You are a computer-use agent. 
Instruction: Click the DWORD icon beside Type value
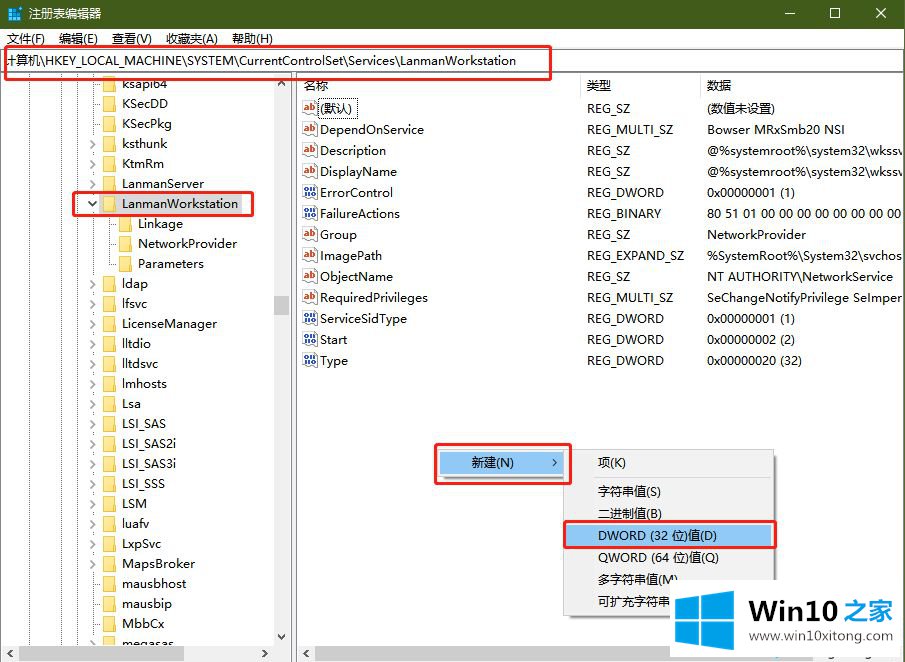pyautogui.click(x=310, y=360)
